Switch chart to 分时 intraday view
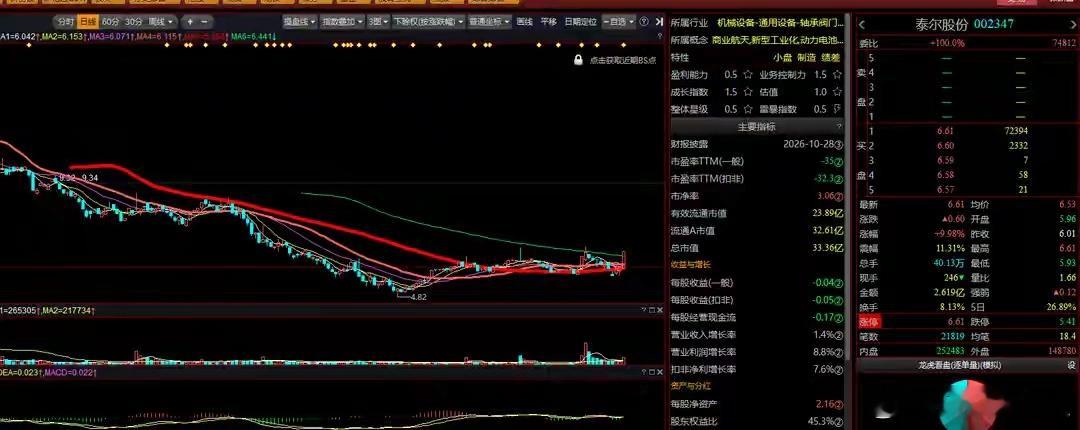The width and height of the screenshot is (1080, 430). [65, 22]
